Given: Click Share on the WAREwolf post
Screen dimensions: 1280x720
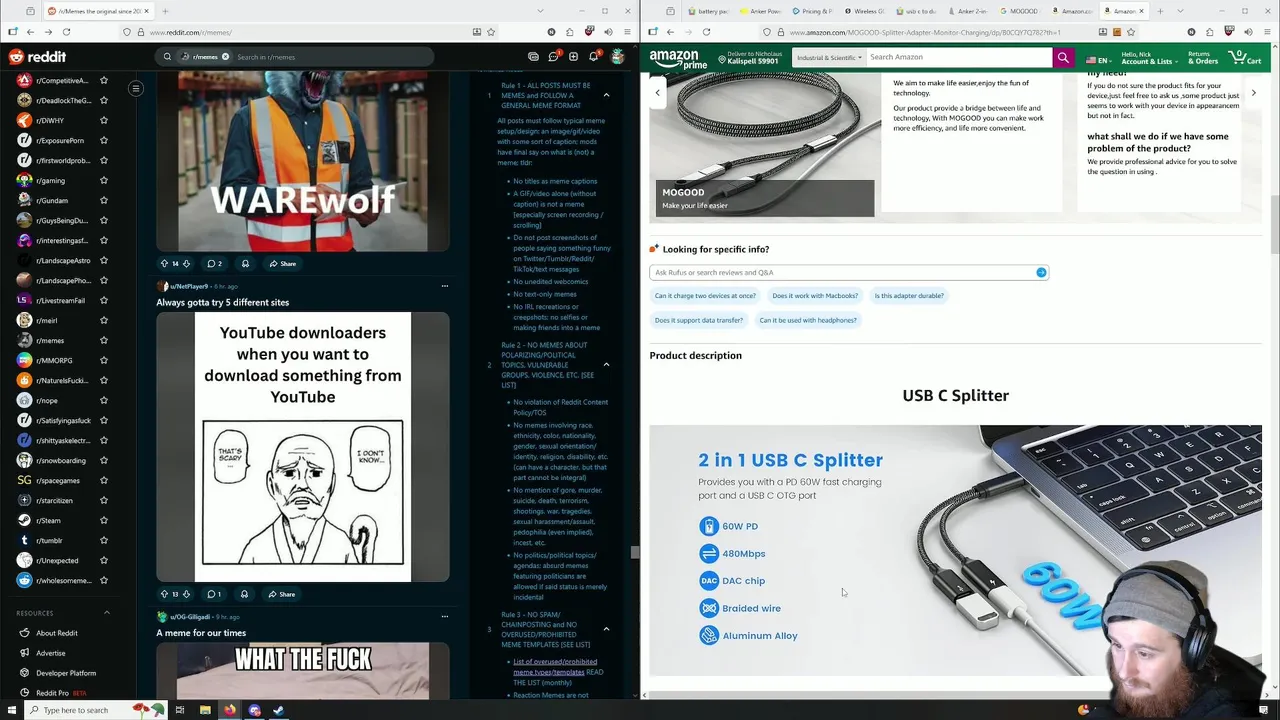Looking at the screenshot, I should click(282, 263).
